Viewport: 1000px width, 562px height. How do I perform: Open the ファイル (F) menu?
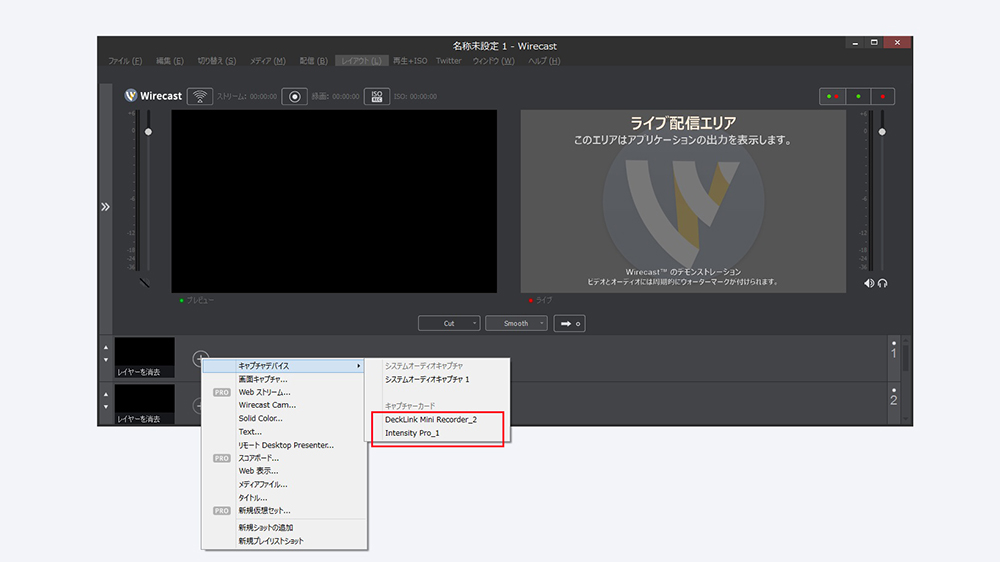(x=125, y=61)
